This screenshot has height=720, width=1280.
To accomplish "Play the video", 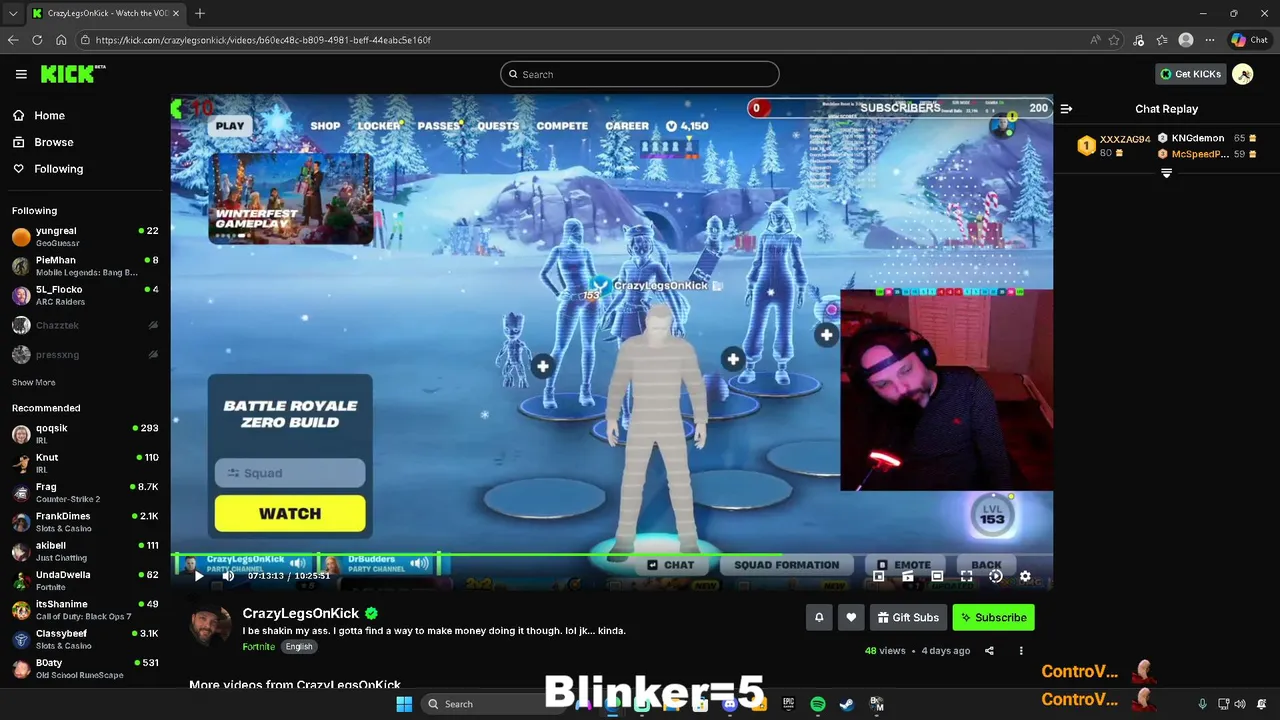I will tap(198, 576).
